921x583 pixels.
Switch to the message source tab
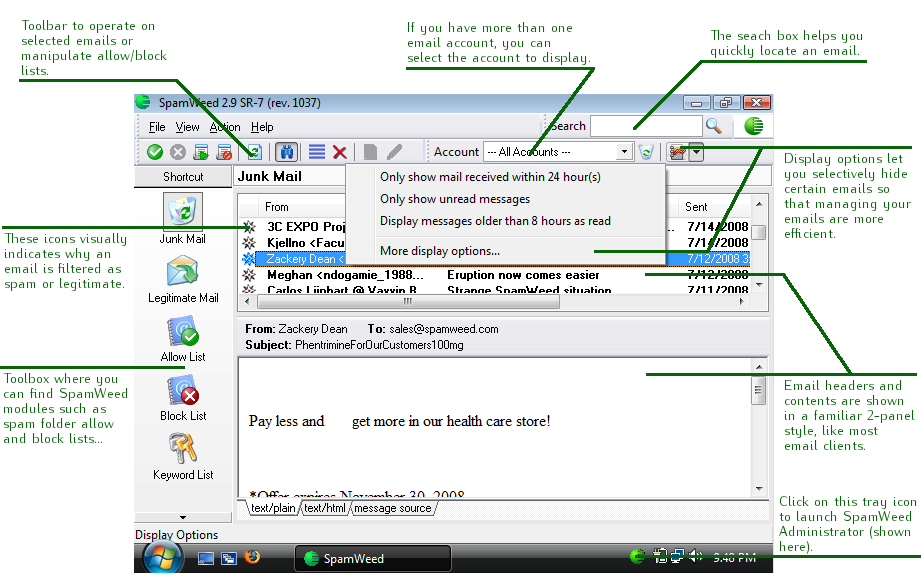392,508
